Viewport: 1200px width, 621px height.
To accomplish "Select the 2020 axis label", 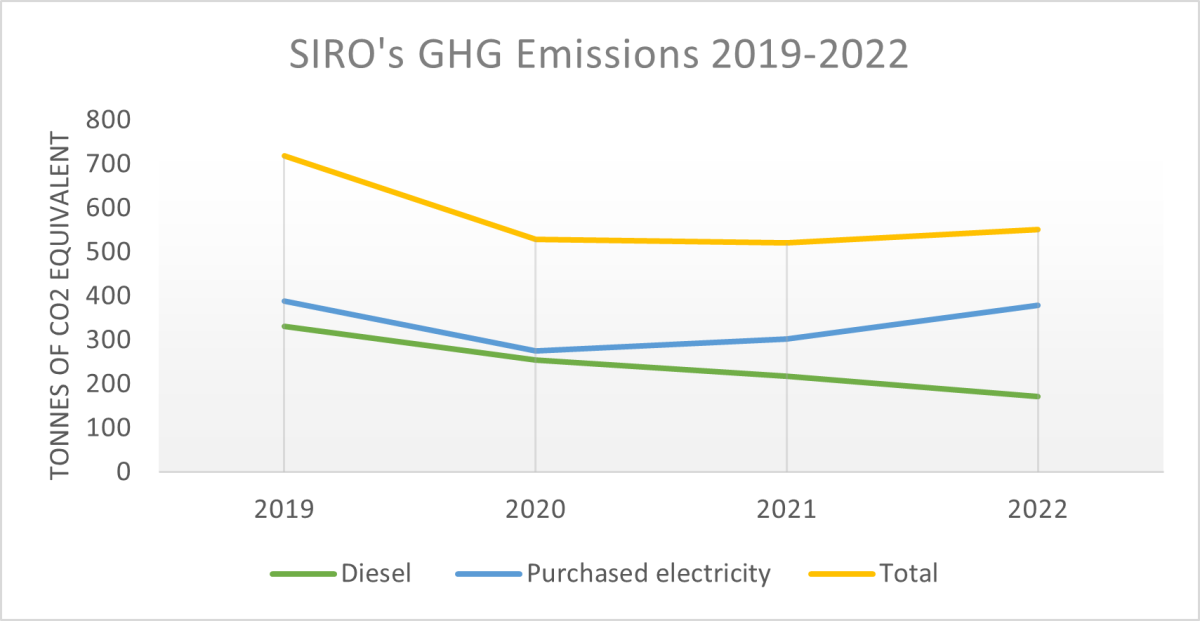I will coord(535,509).
